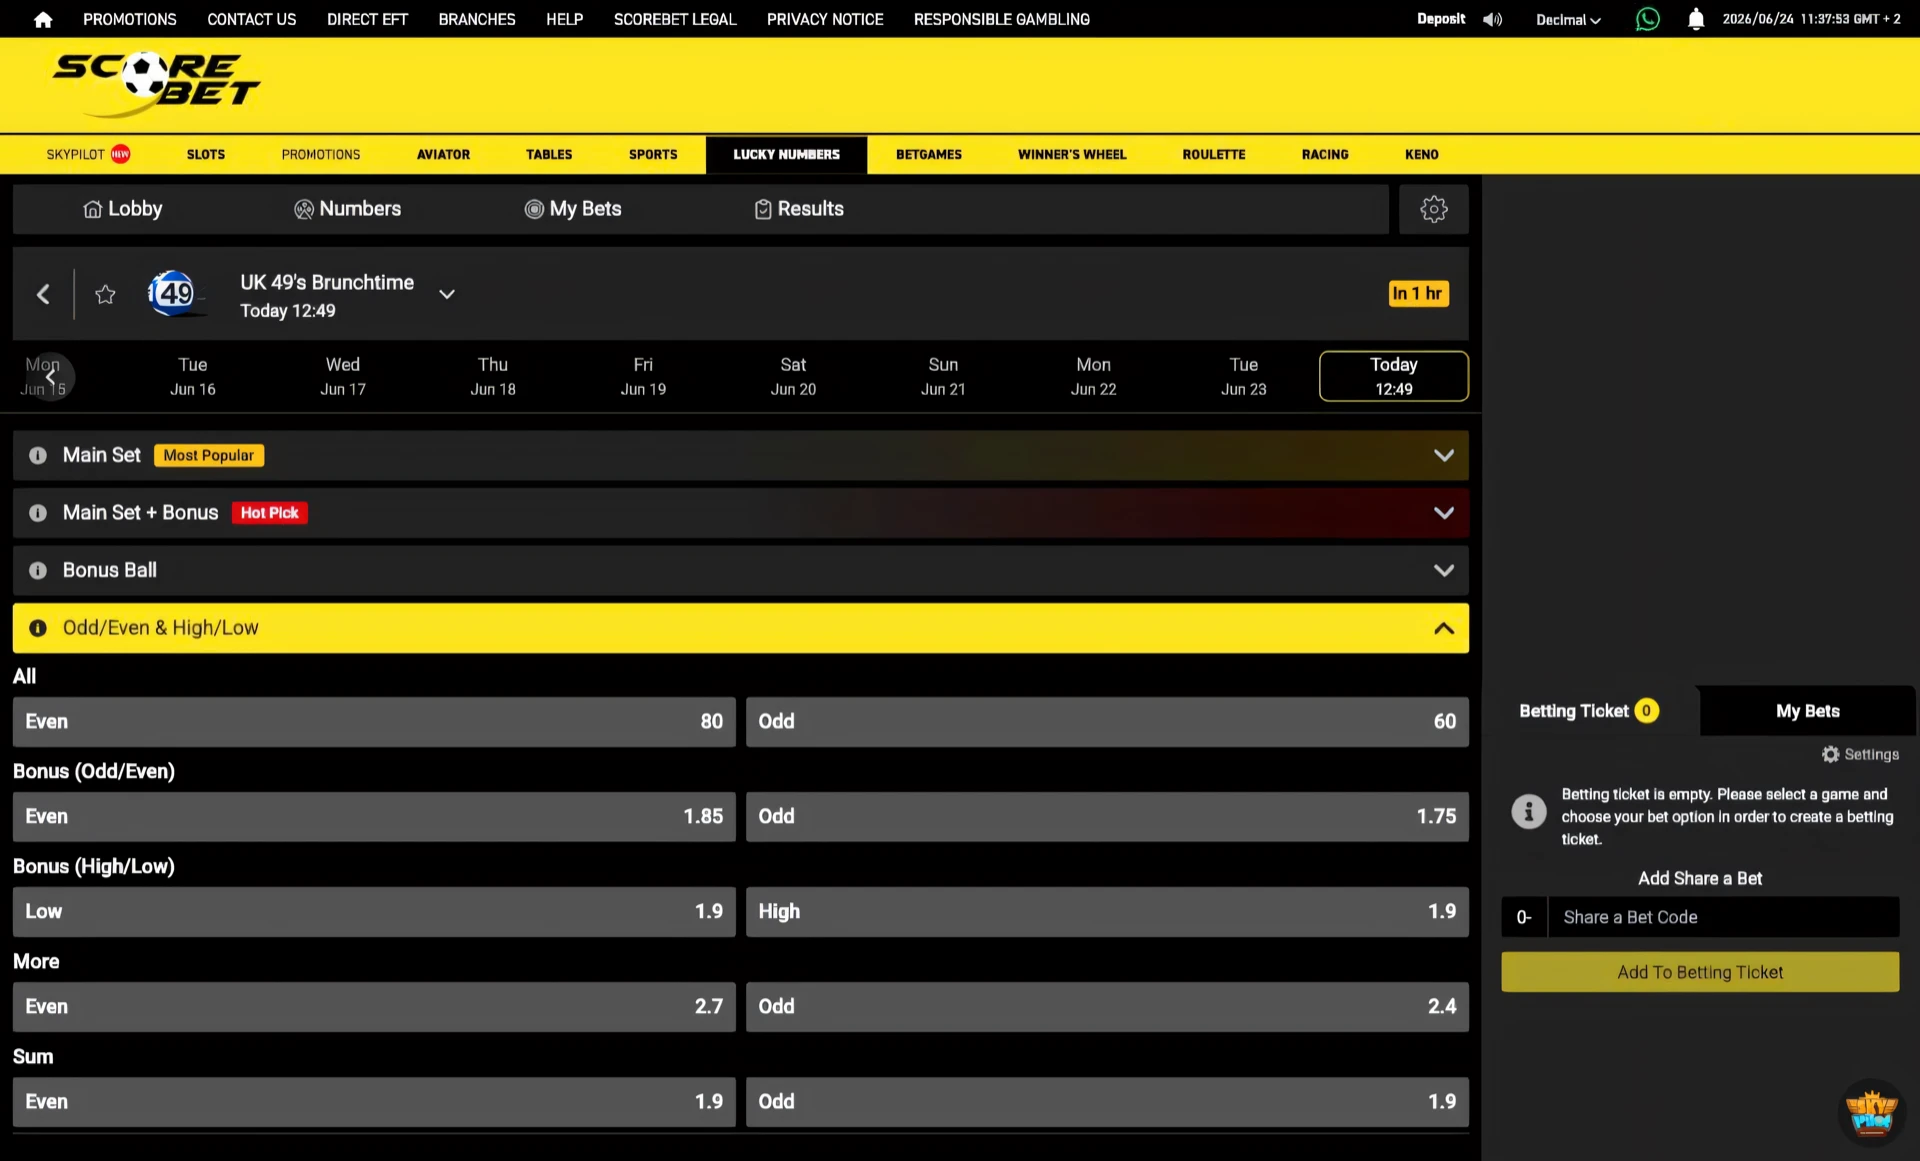Click the In 1 hr countdown badge
Viewport: 1920px width, 1161px height.
pos(1417,293)
